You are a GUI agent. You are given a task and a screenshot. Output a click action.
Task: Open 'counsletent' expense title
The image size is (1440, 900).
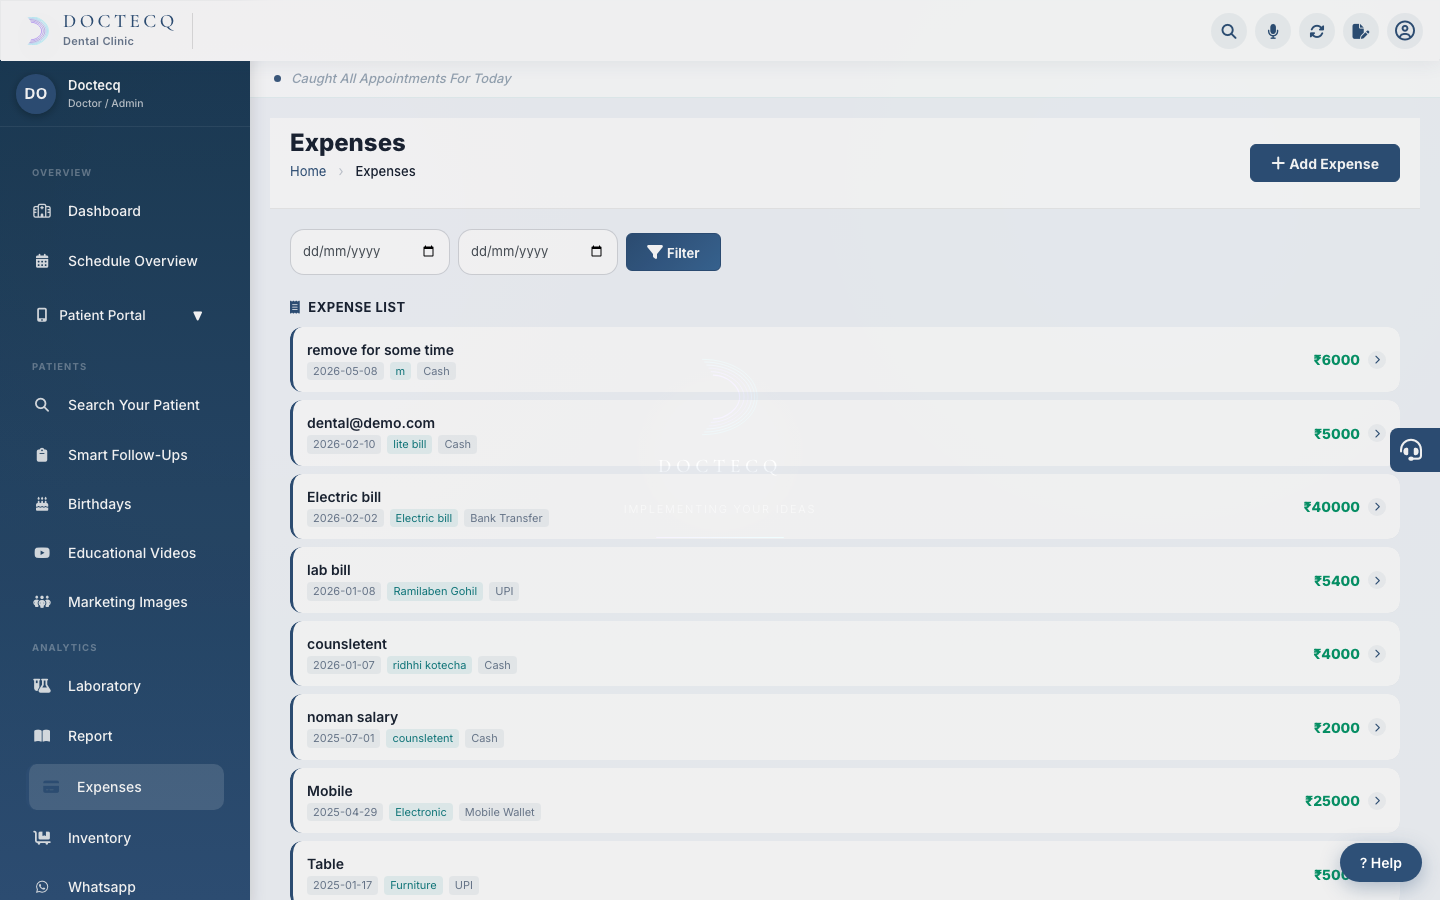[x=347, y=644]
